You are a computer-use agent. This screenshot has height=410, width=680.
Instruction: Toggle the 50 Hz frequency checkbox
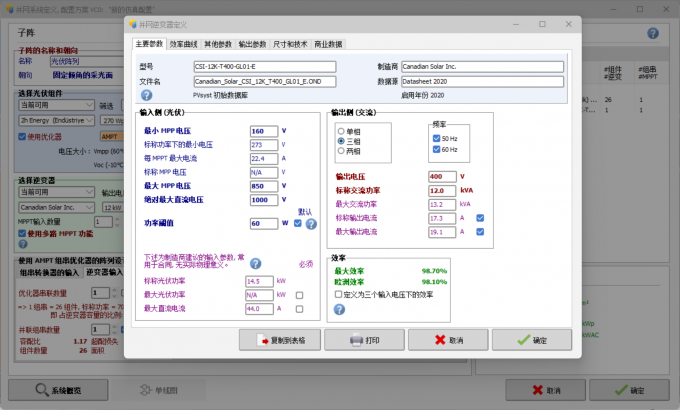click(436, 137)
